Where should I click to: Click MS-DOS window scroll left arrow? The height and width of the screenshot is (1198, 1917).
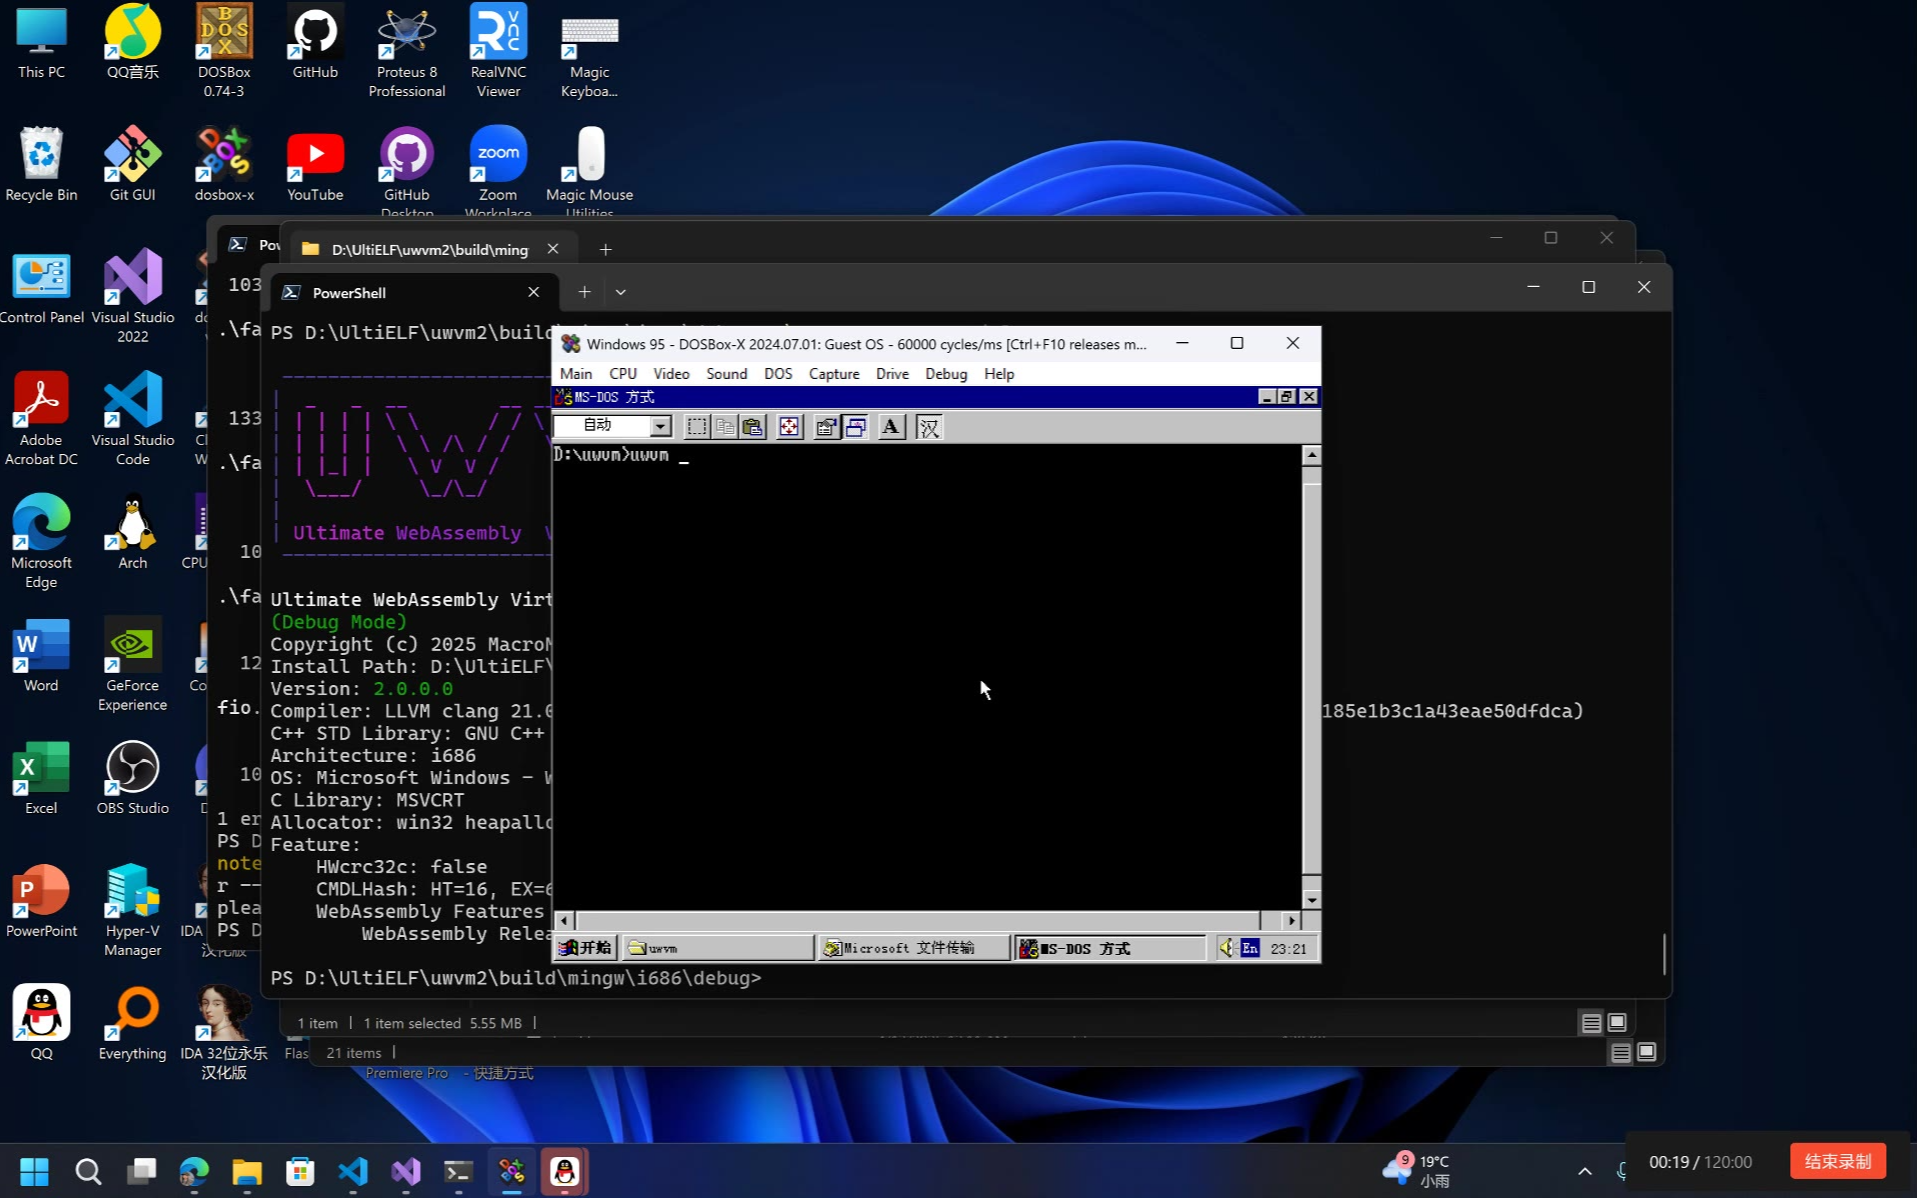[x=565, y=921]
